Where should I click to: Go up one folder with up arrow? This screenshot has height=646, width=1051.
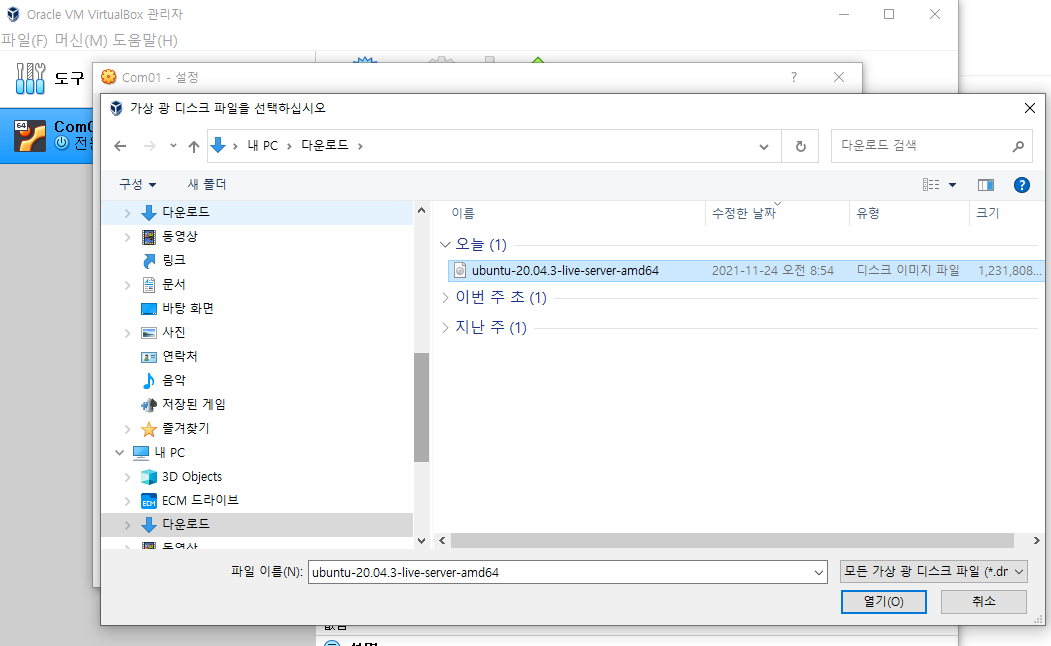[x=194, y=146]
